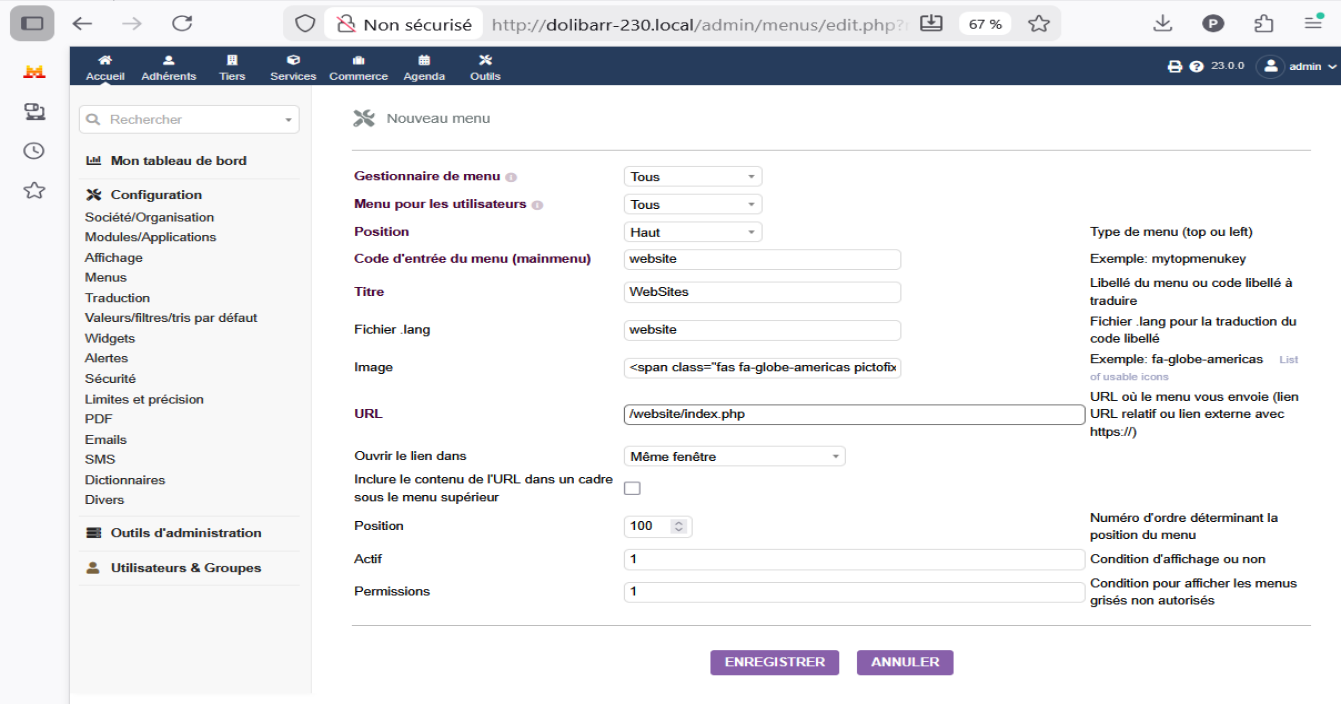Open Valeurs/filtres/tris par défaut link

click(171, 318)
